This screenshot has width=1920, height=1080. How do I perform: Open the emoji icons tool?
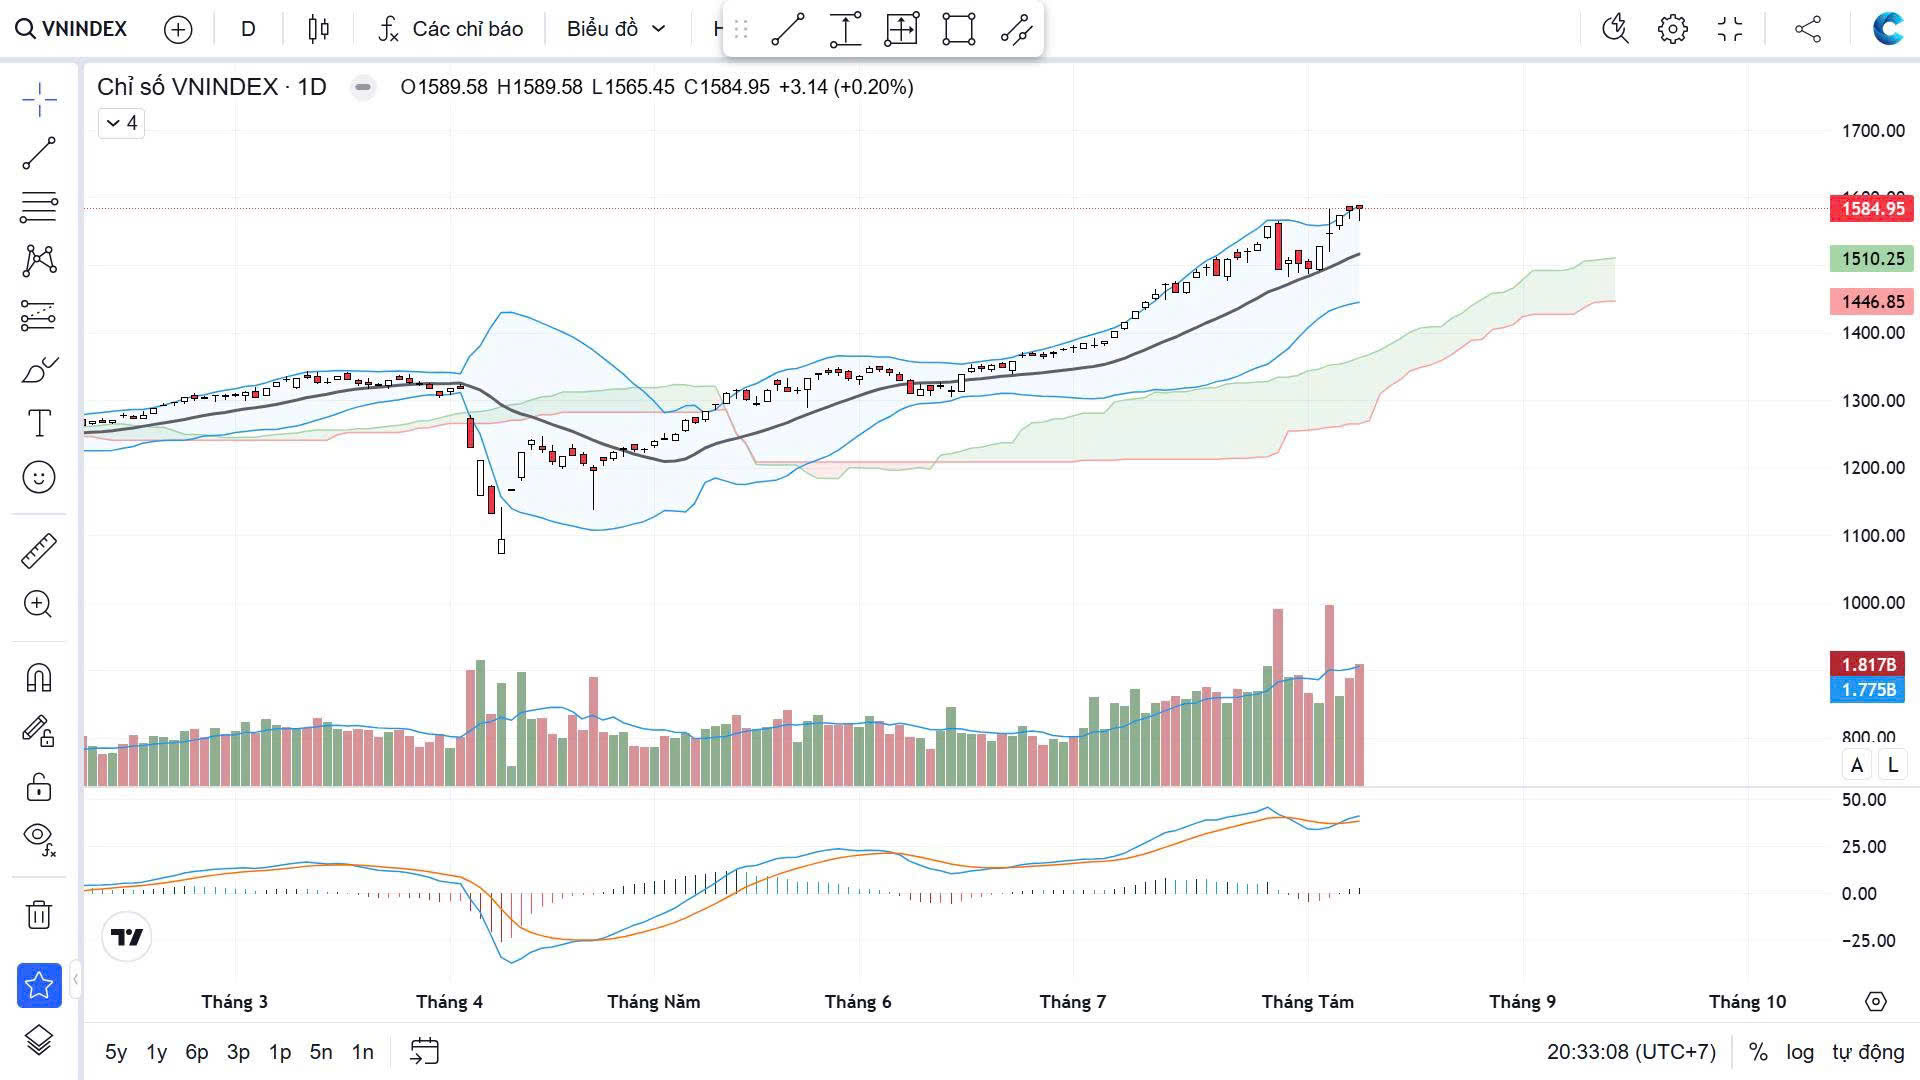[39, 477]
